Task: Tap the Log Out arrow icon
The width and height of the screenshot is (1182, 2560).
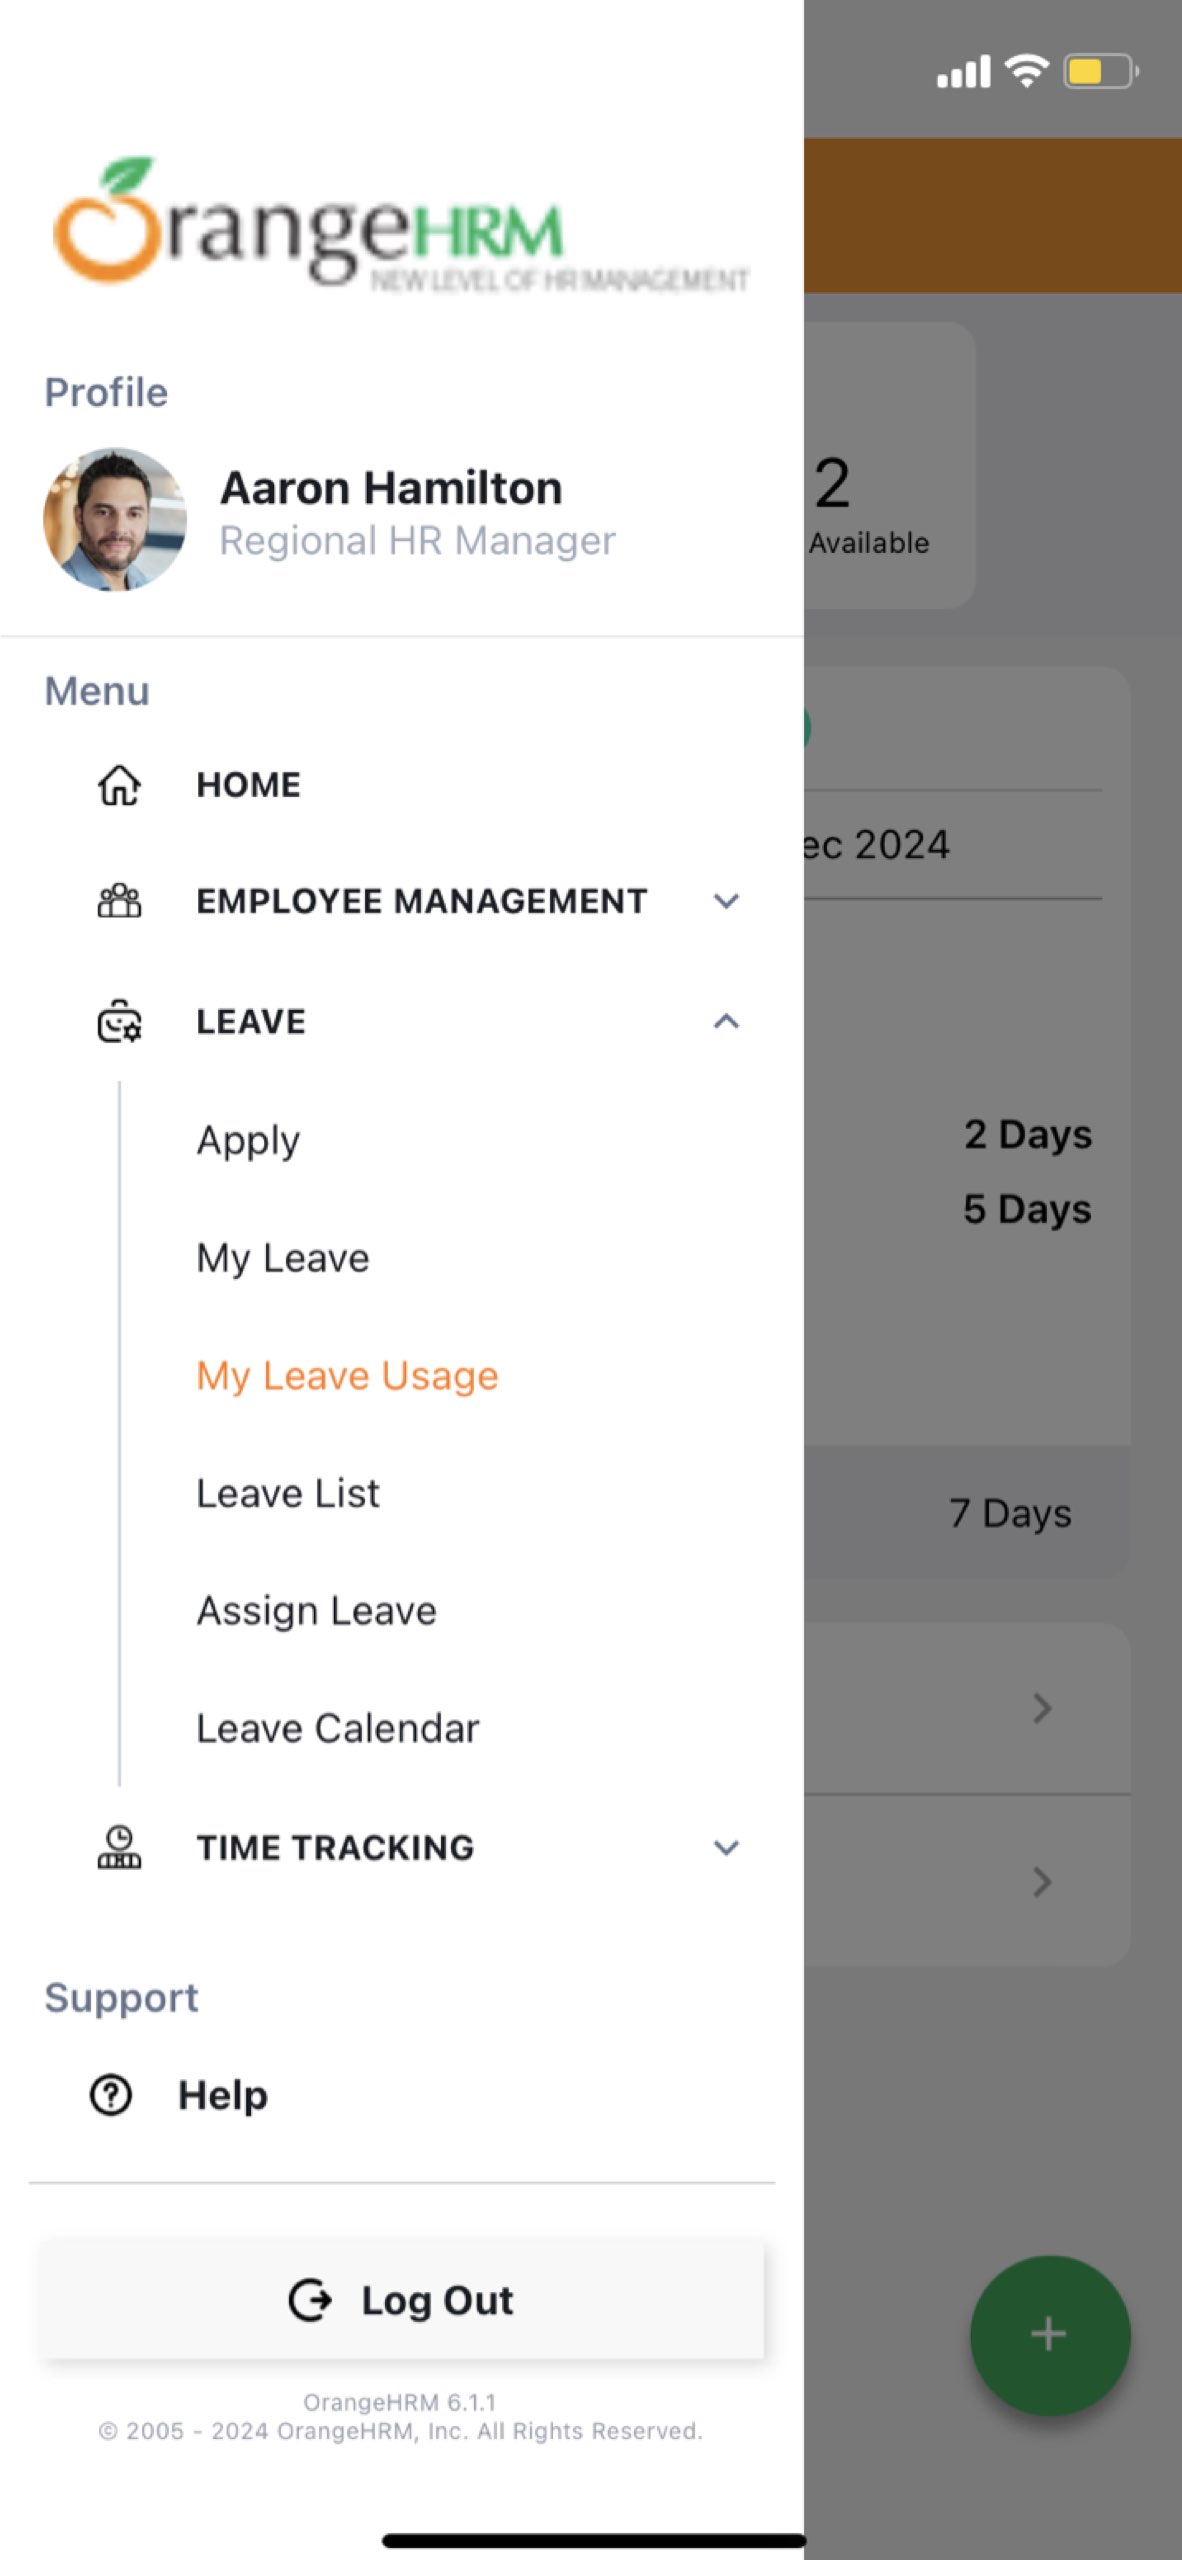Action: click(x=310, y=2300)
